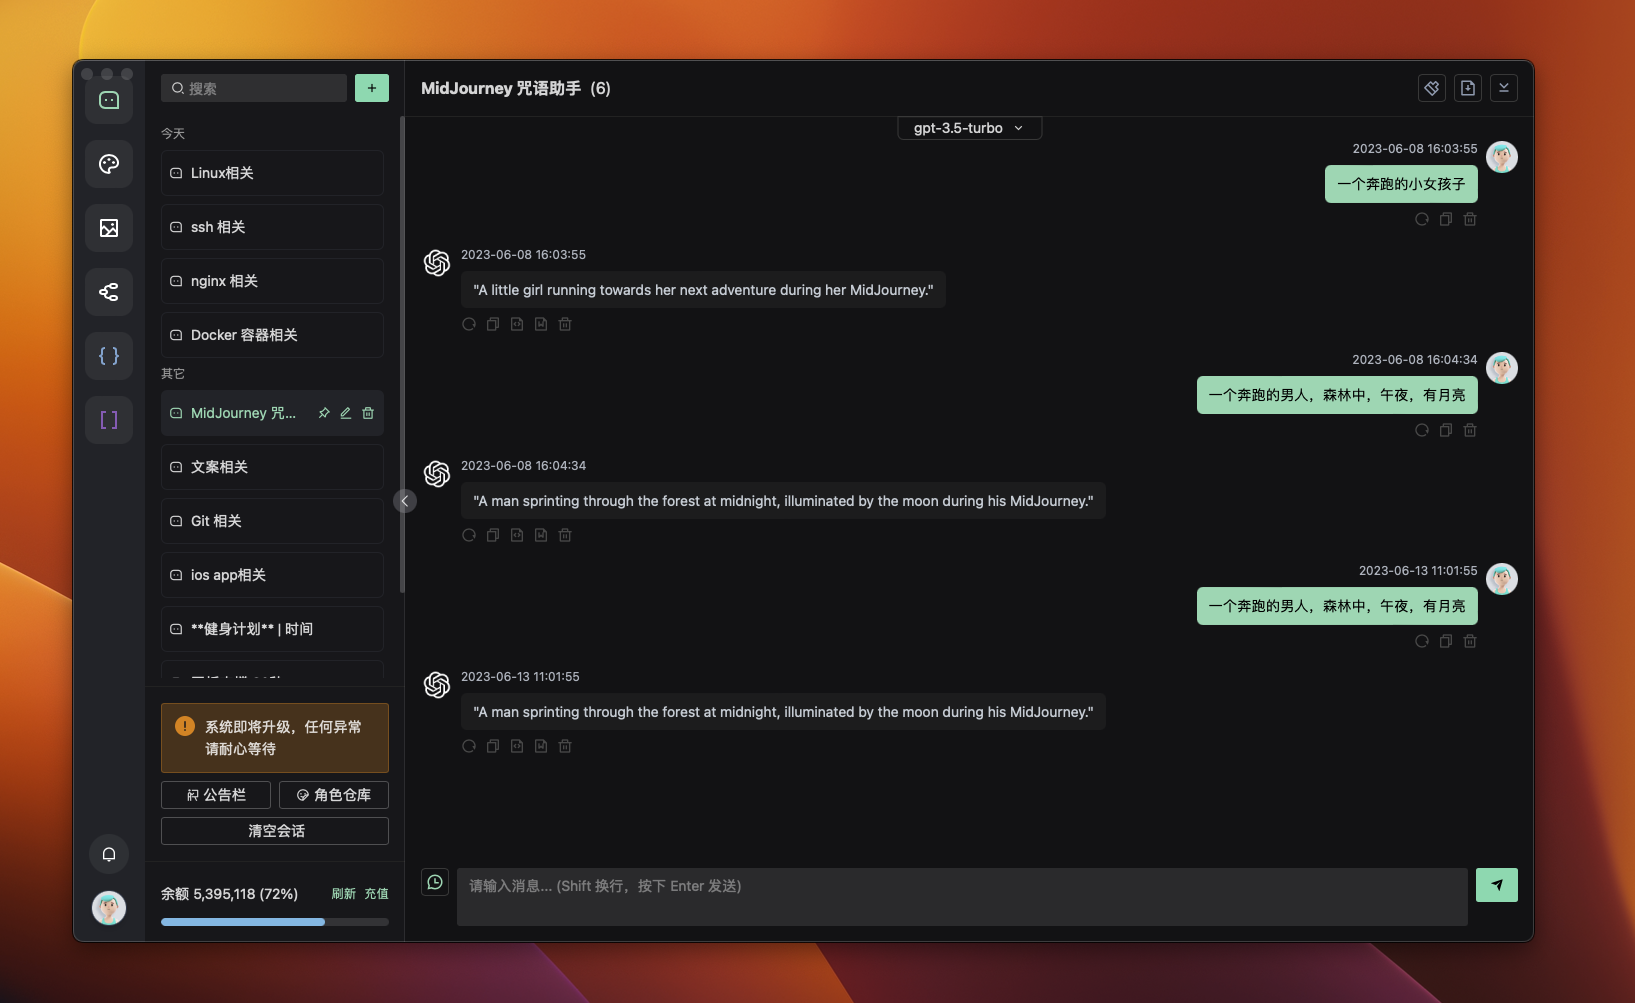This screenshot has width=1635, height=1003.
Task: Send the message with the paper-plane button
Action: pos(1497,885)
